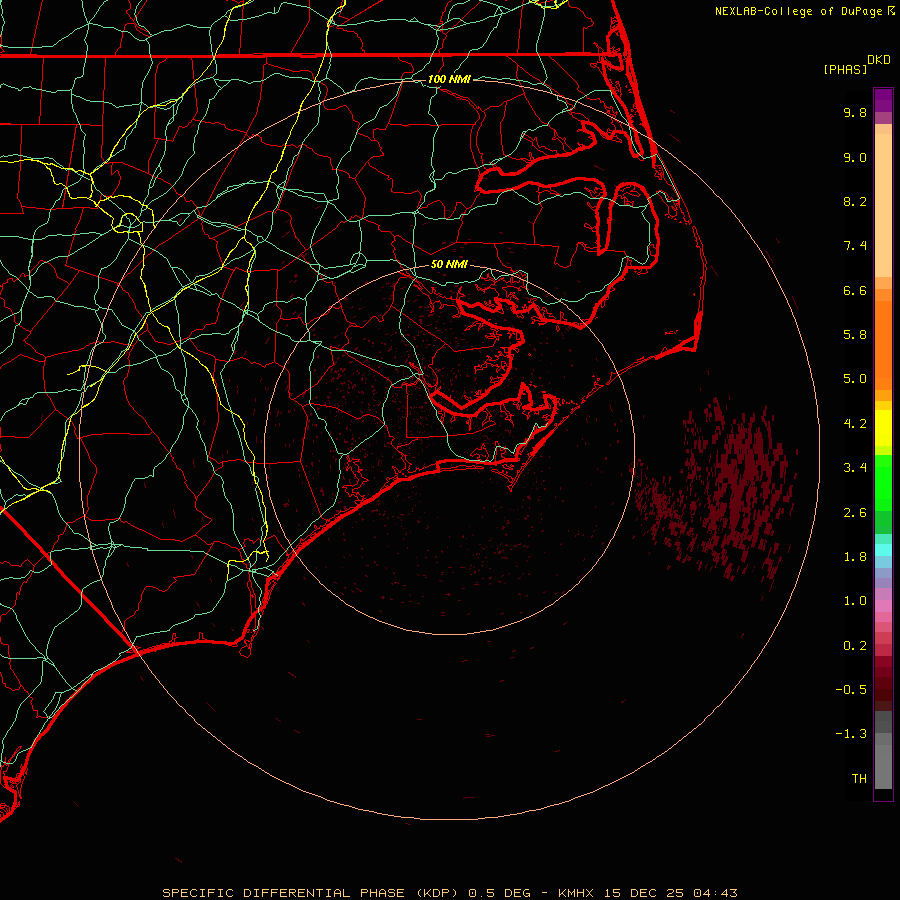Click the 50 NMI range ring label
The image size is (900, 900).
pyautogui.click(x=449, y=264)
